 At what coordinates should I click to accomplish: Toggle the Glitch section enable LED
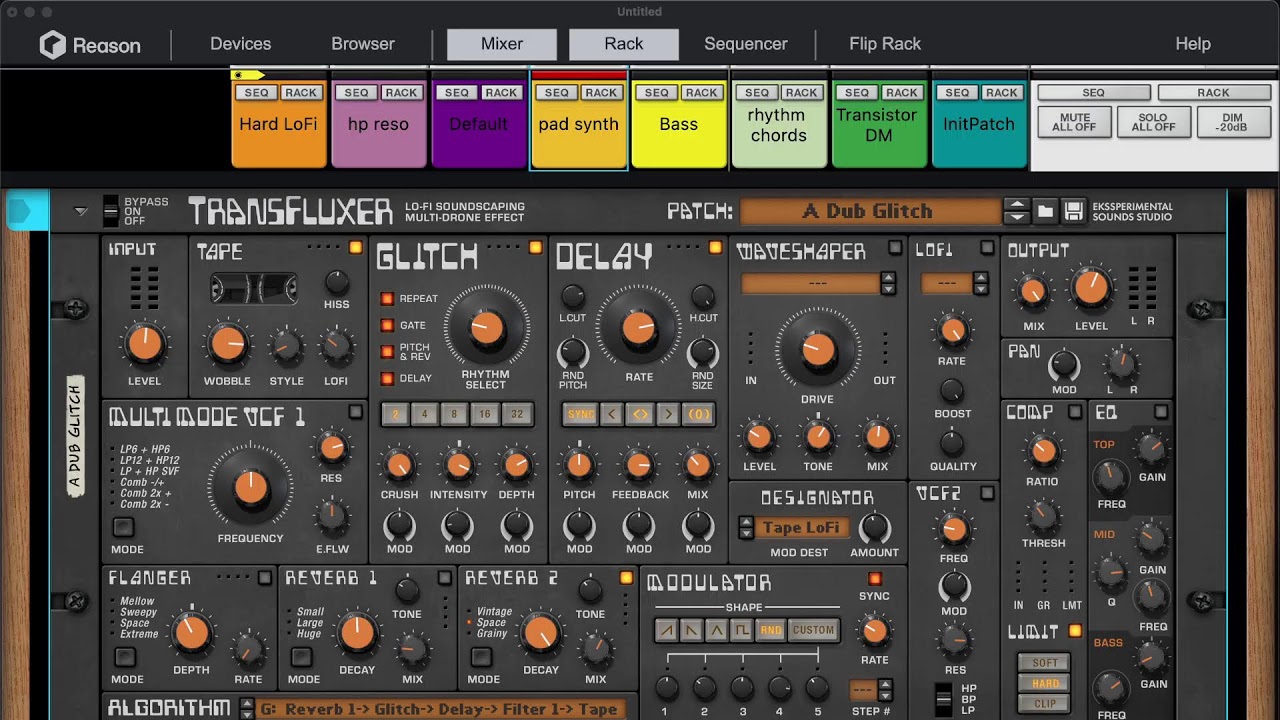(535, 247)
